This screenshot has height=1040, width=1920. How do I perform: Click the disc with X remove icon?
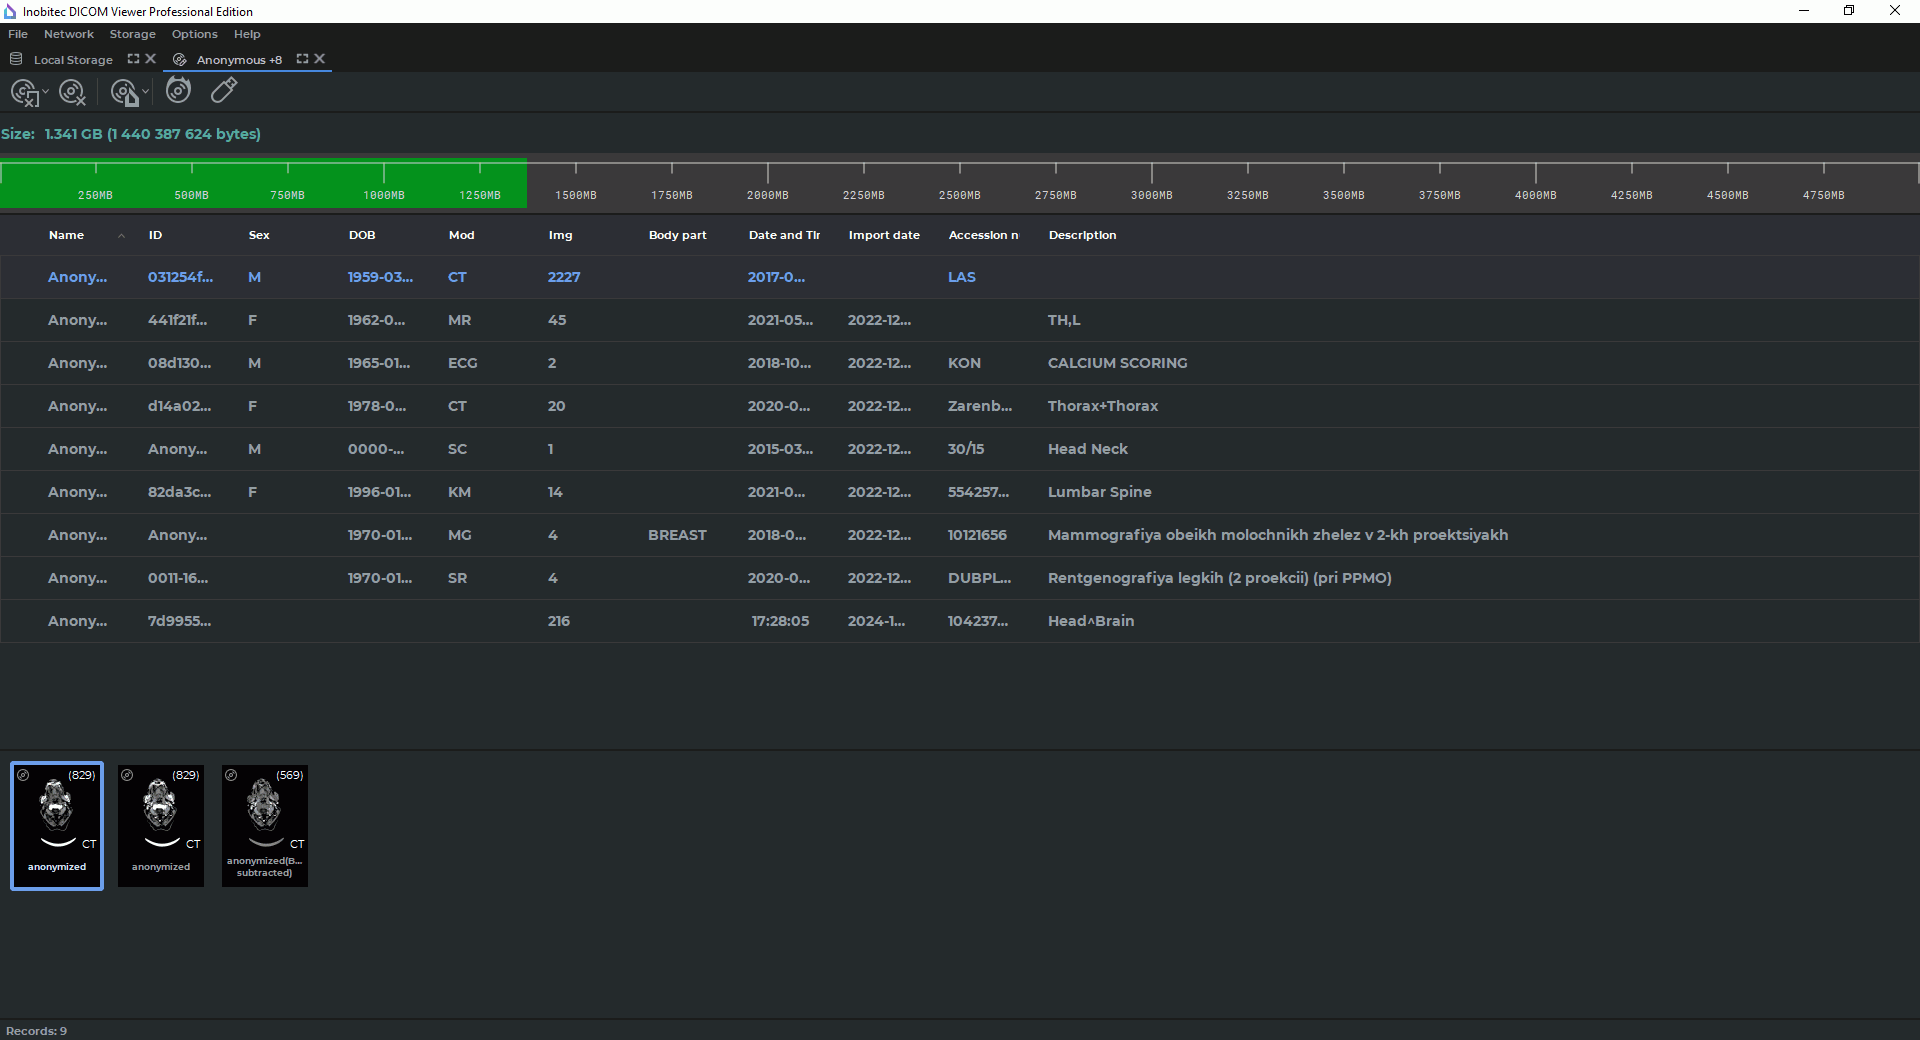tap(72, 93)
